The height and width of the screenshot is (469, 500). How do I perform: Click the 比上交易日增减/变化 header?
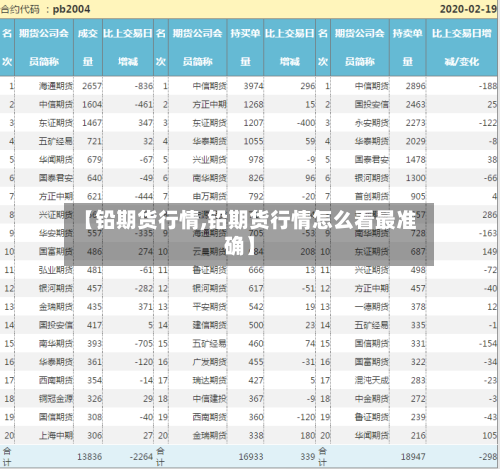point(462,47)
